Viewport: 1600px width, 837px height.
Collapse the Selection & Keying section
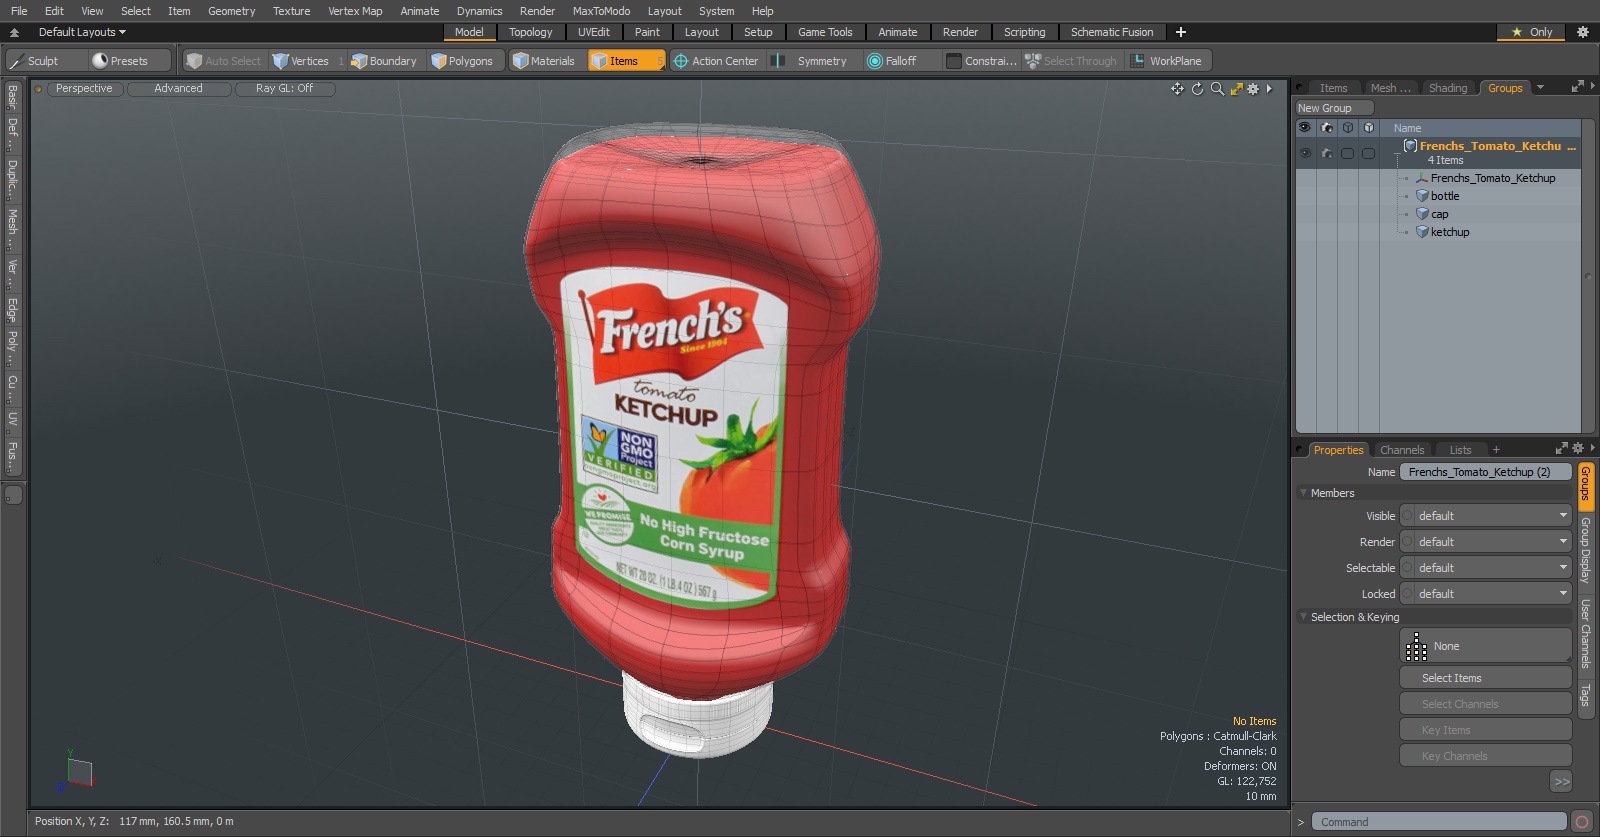tap(1303, 617)
